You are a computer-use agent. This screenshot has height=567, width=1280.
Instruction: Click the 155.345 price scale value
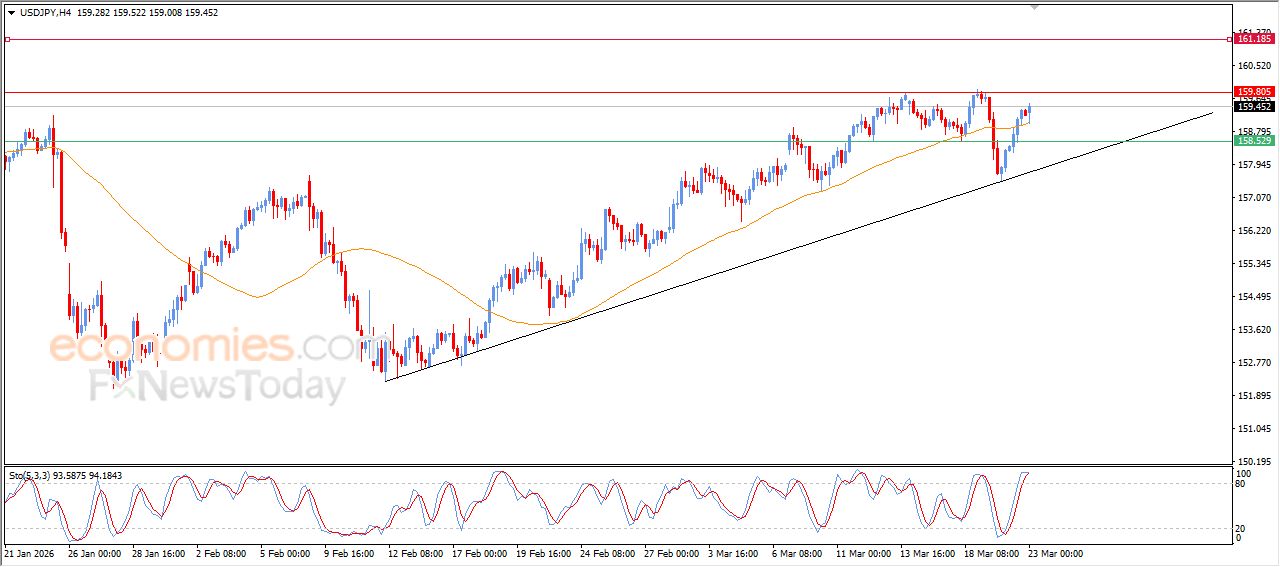[x=1253, y=264]
